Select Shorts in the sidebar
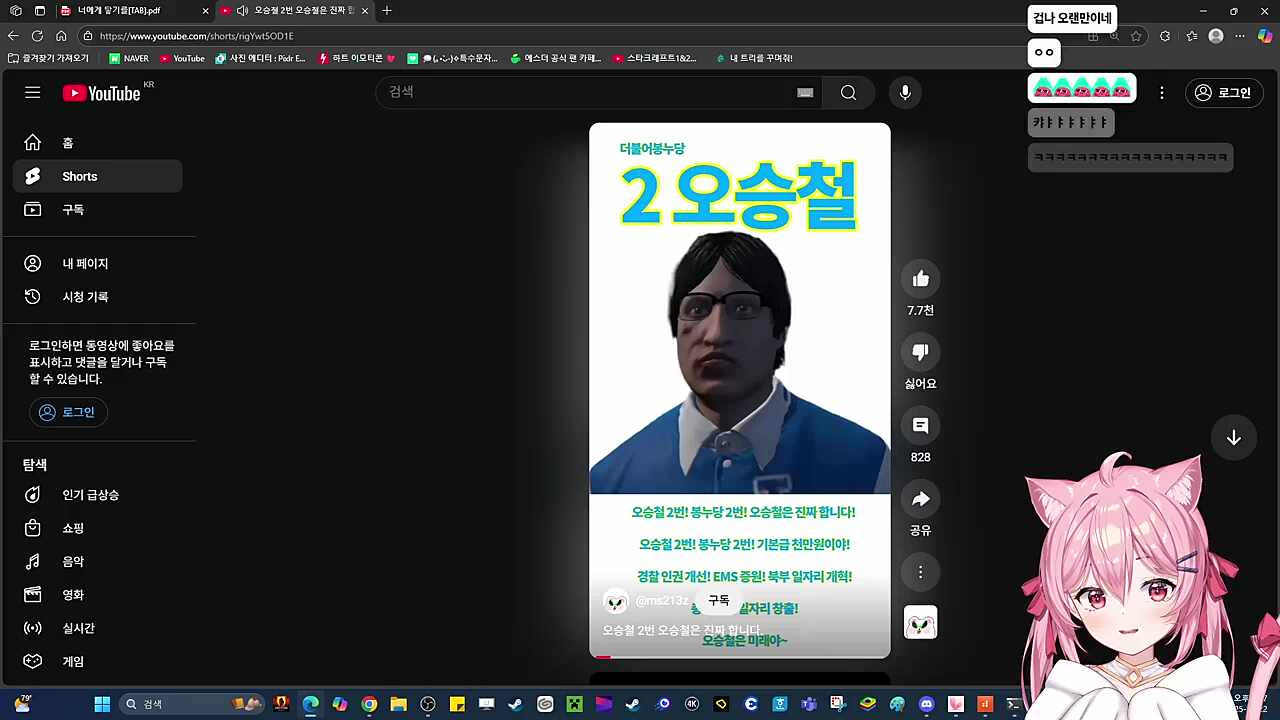The width and height of the screenshot is (1280, 720). pyautogui.click(x=97, y=176)
